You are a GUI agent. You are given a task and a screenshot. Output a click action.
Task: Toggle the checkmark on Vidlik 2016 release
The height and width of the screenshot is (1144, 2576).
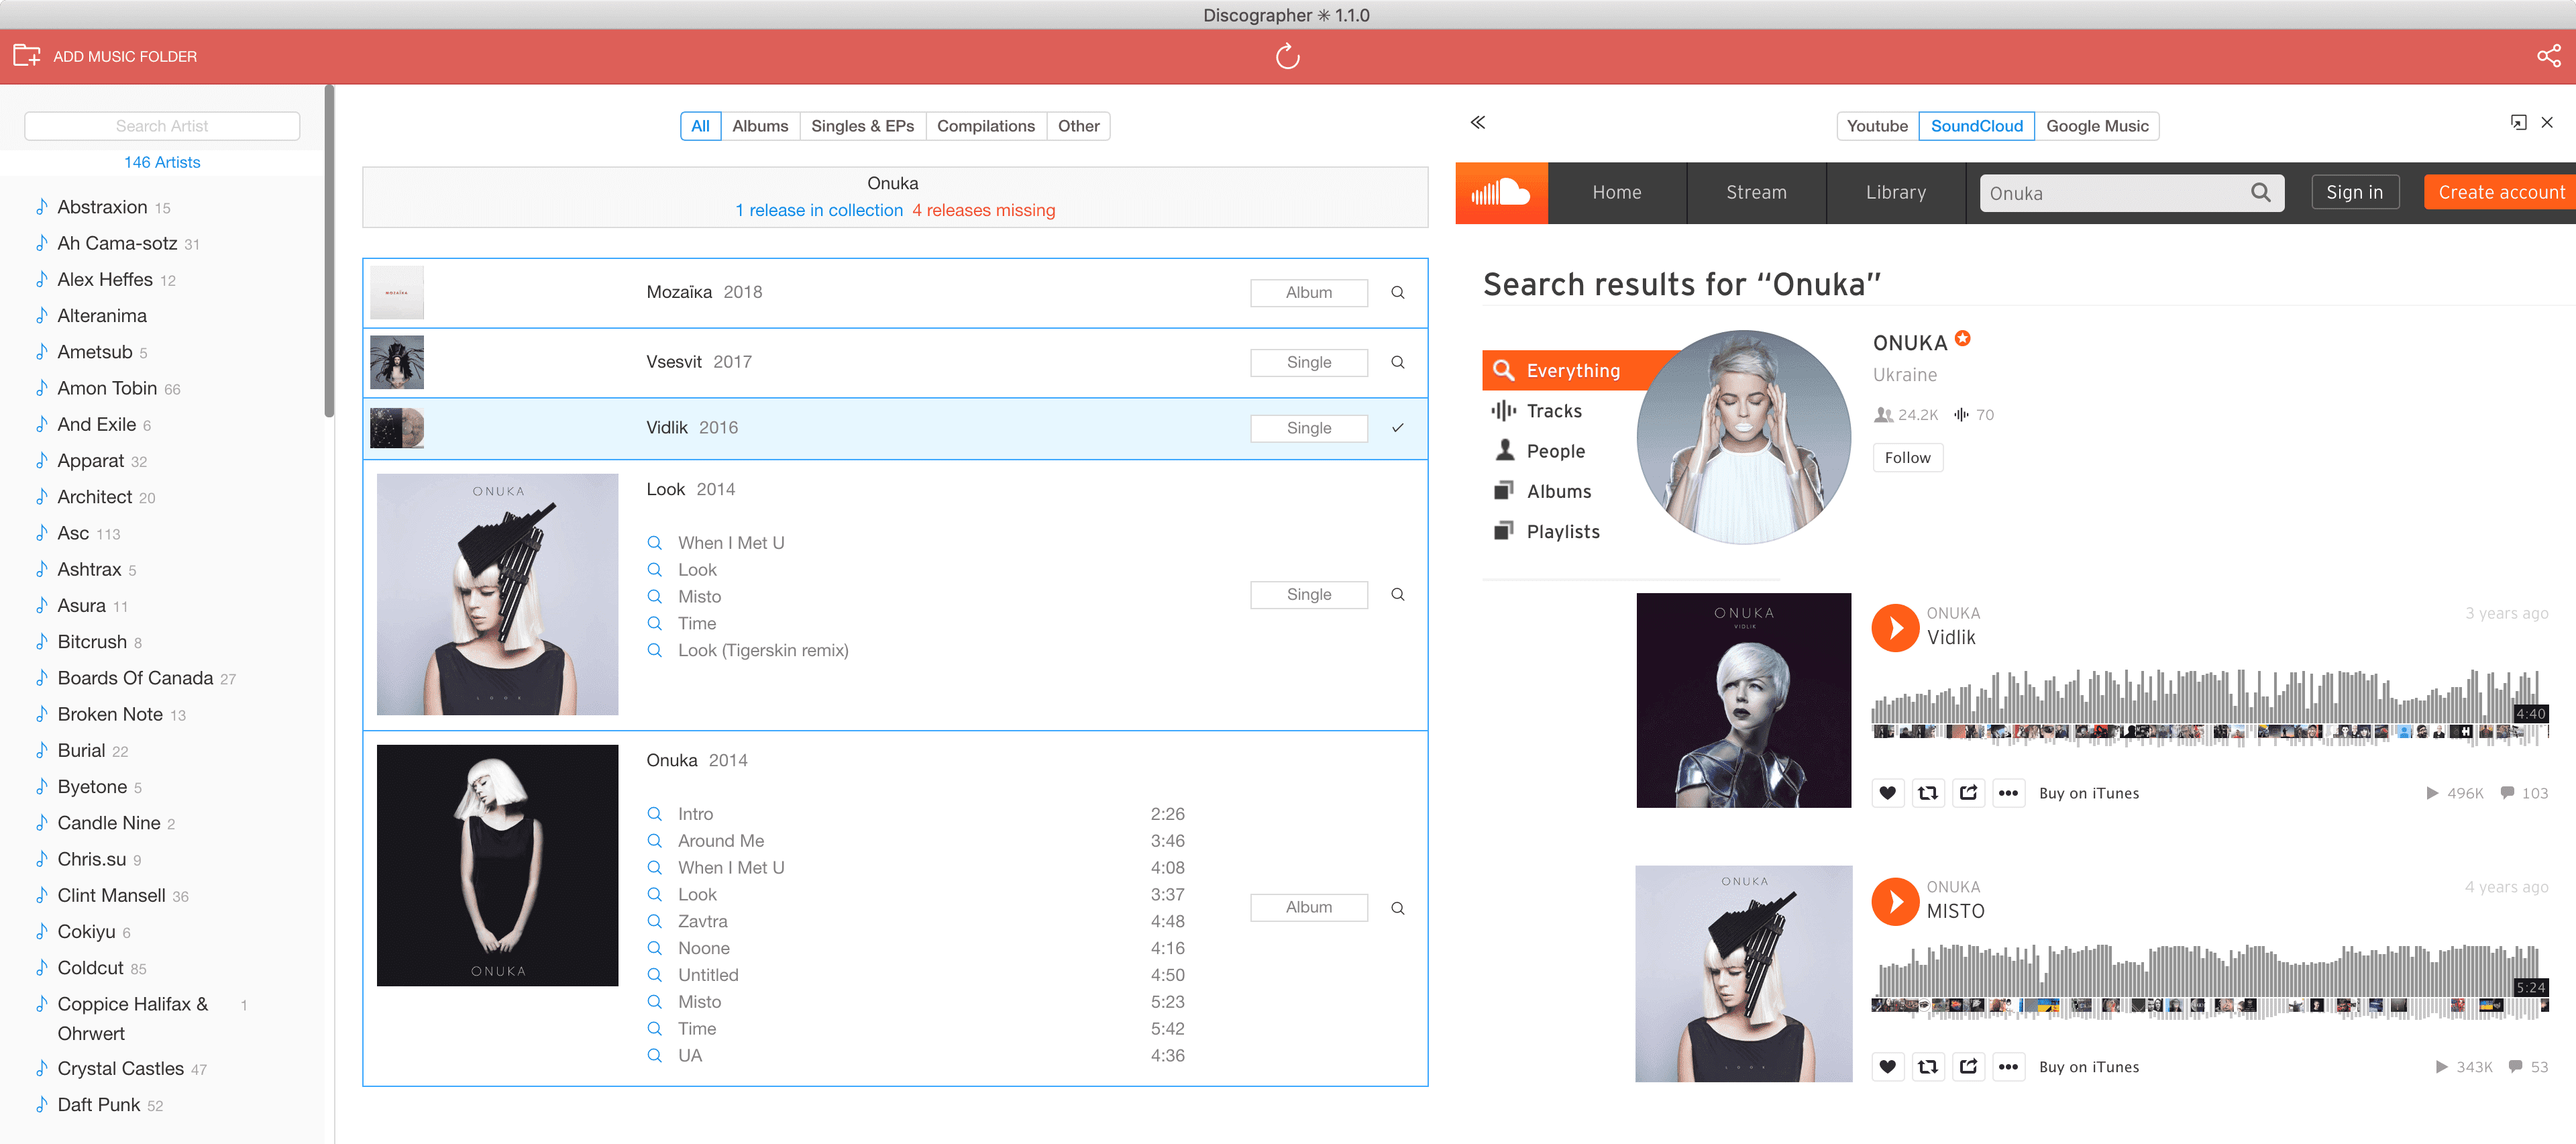point(1397,427)
